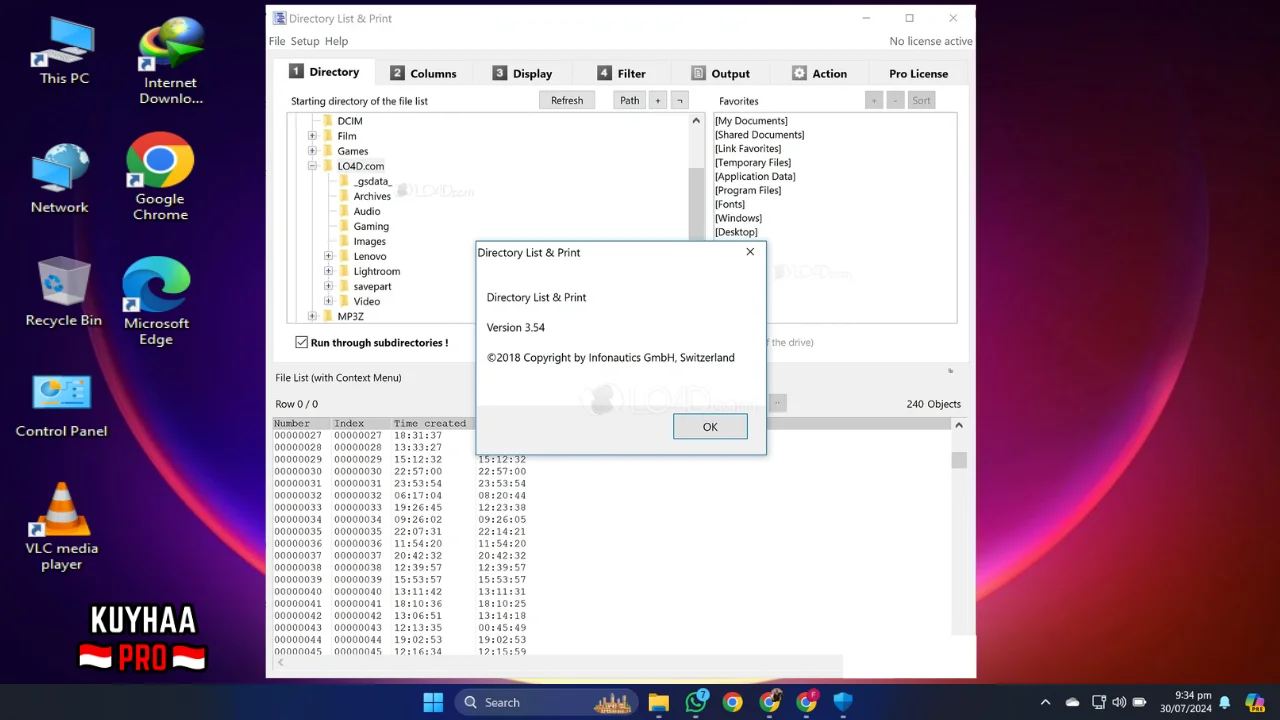1280x720 pixels.
Task: Switch to the Output tab
Action: tap(720, 73)
